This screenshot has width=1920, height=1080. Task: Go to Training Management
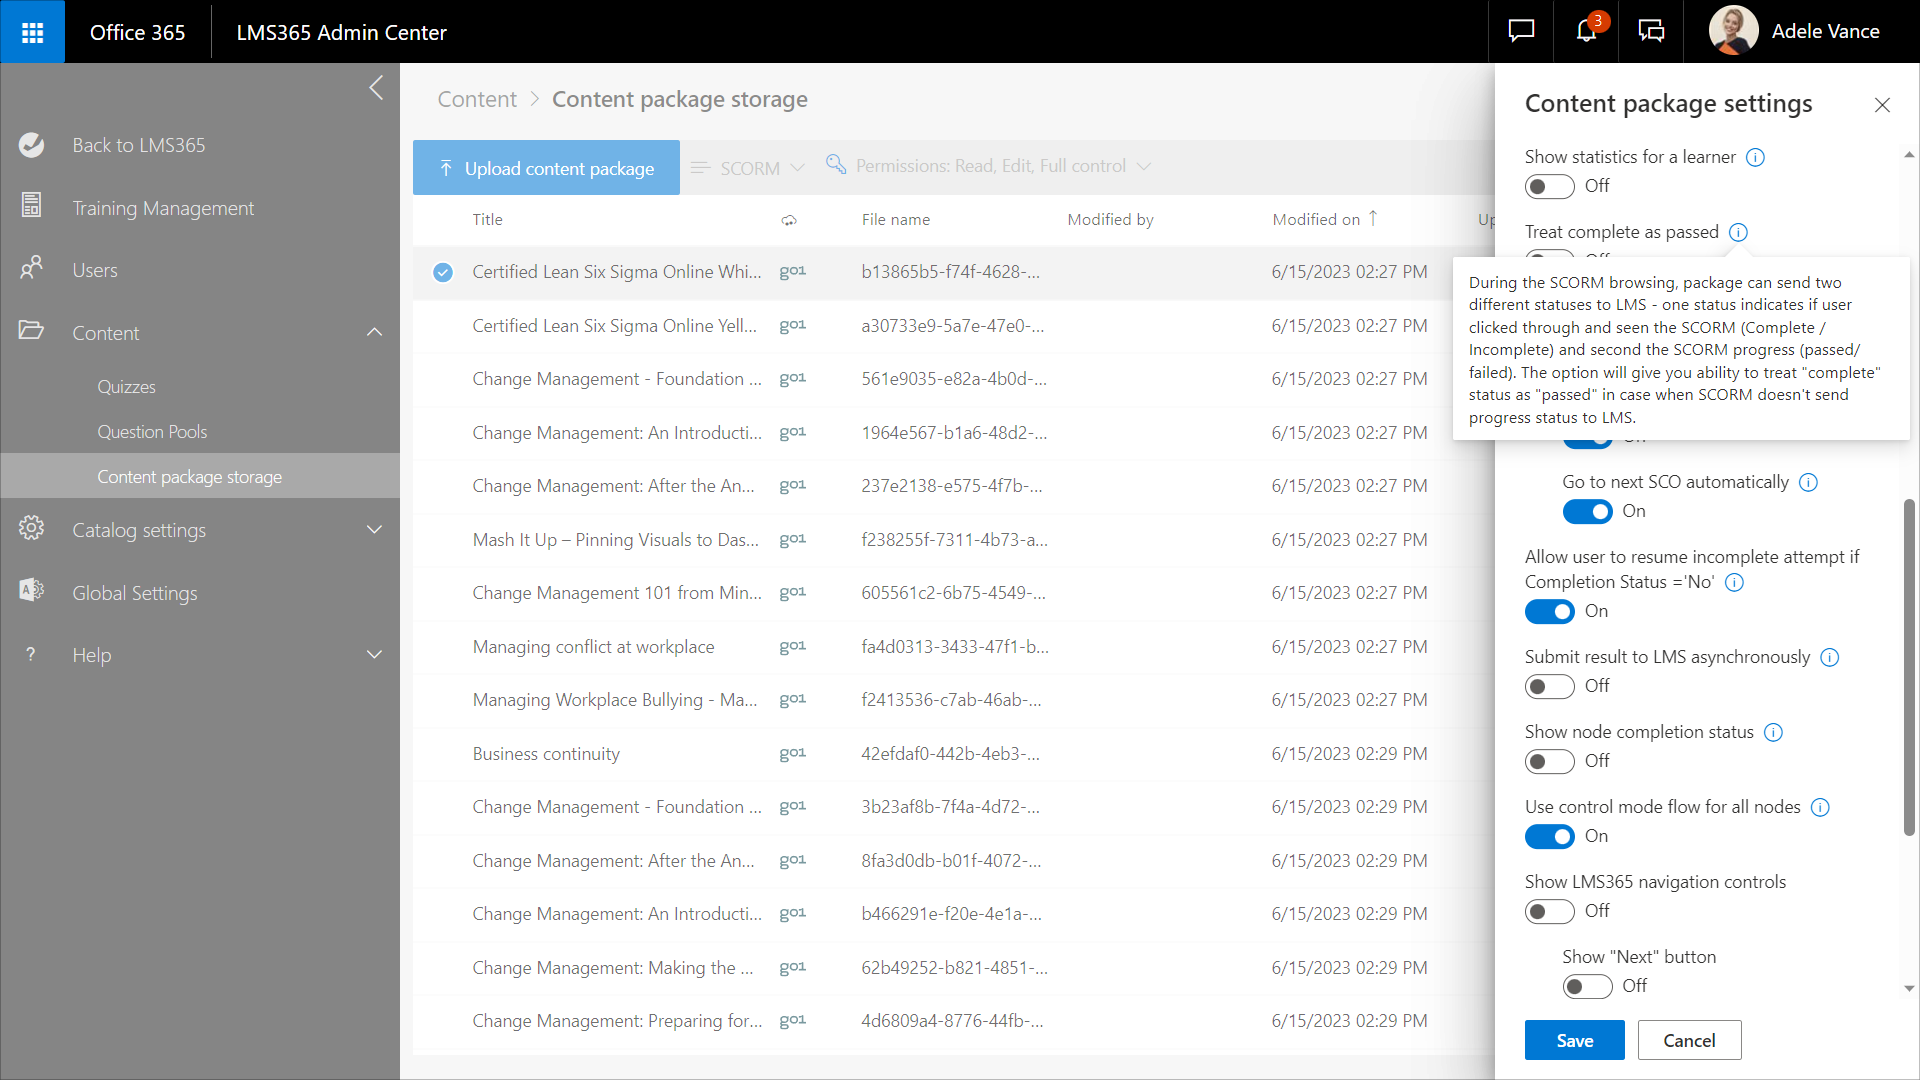click(163, 208)
